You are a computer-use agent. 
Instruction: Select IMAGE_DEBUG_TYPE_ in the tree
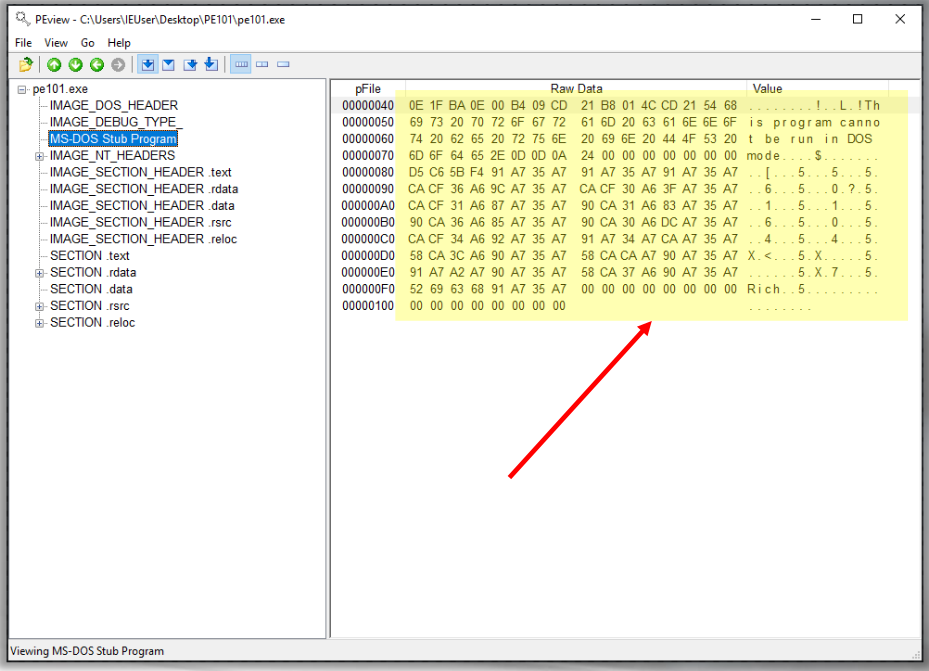(116, 122)
